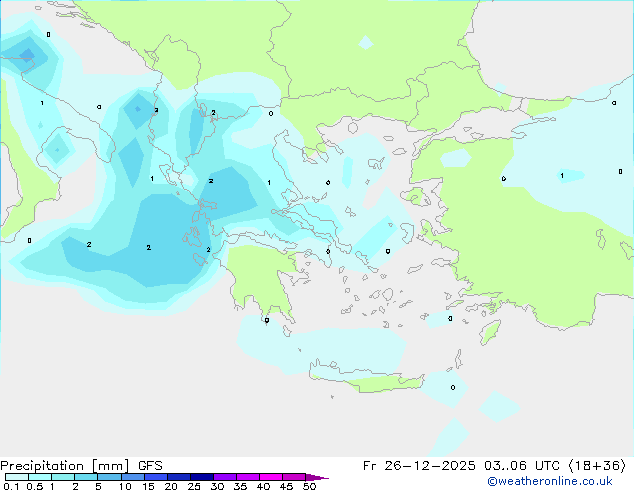
Task: Click the 30–35 mm purple legend swatch
Action: 225,477
